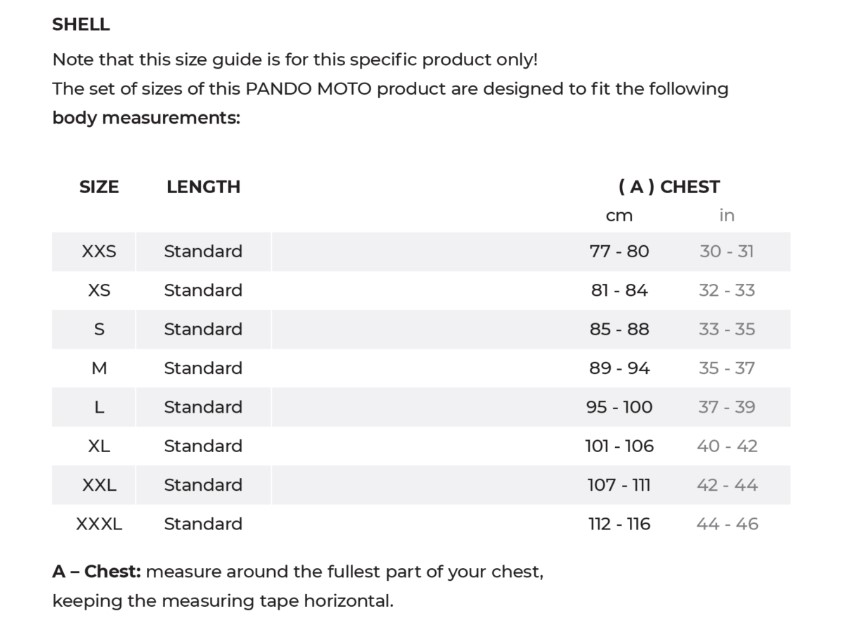Click the SIZE column header

pos(99,187)
